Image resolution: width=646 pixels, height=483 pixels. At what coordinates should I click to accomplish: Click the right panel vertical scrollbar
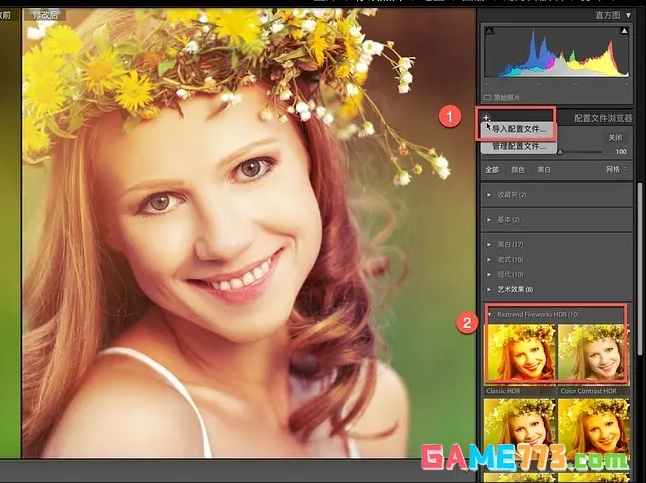[641, 268]
